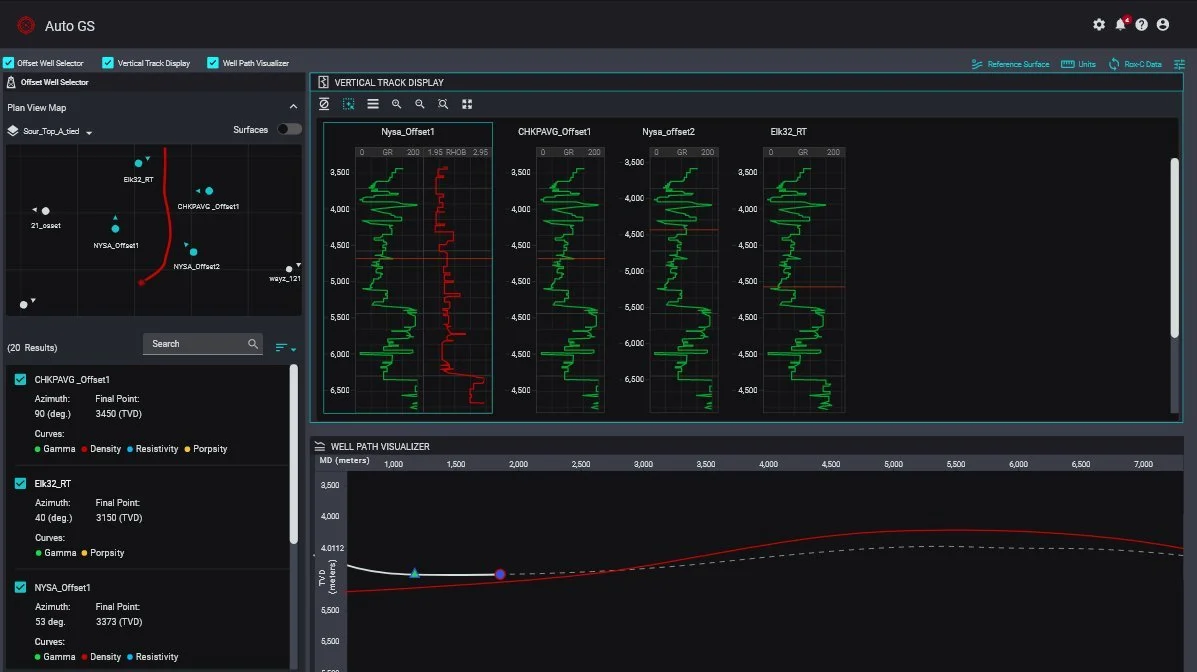Uncheck the Elk32_RT well checkbox

tap(21, 483)
